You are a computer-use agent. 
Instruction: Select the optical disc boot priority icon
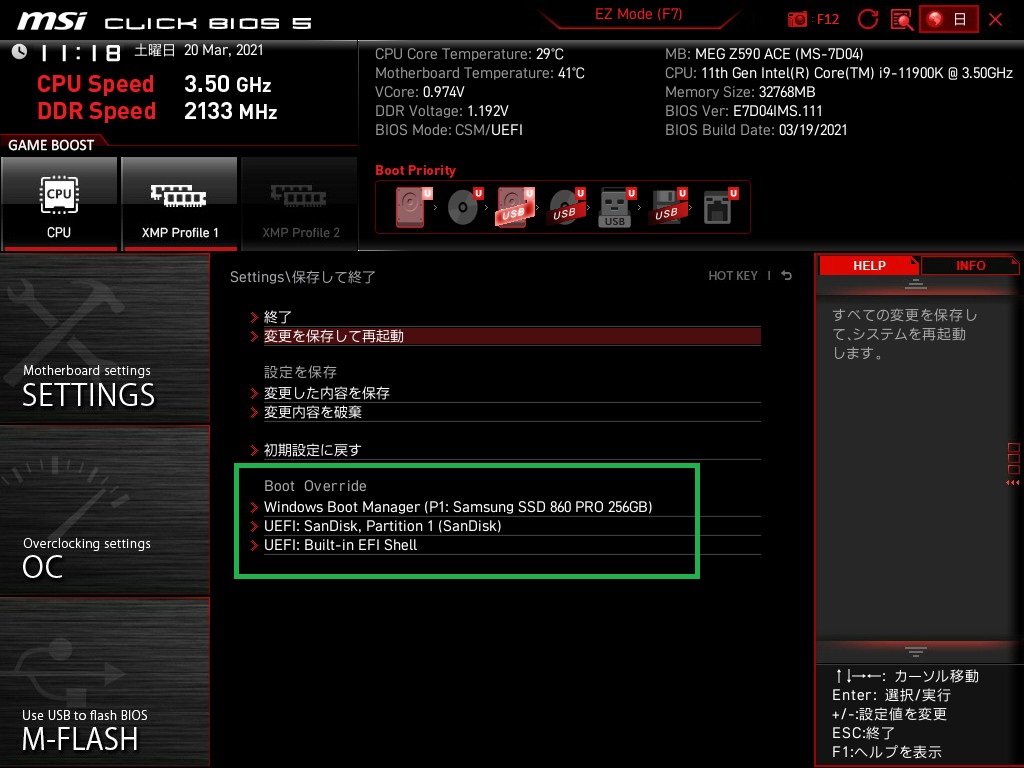click(464, 207)
